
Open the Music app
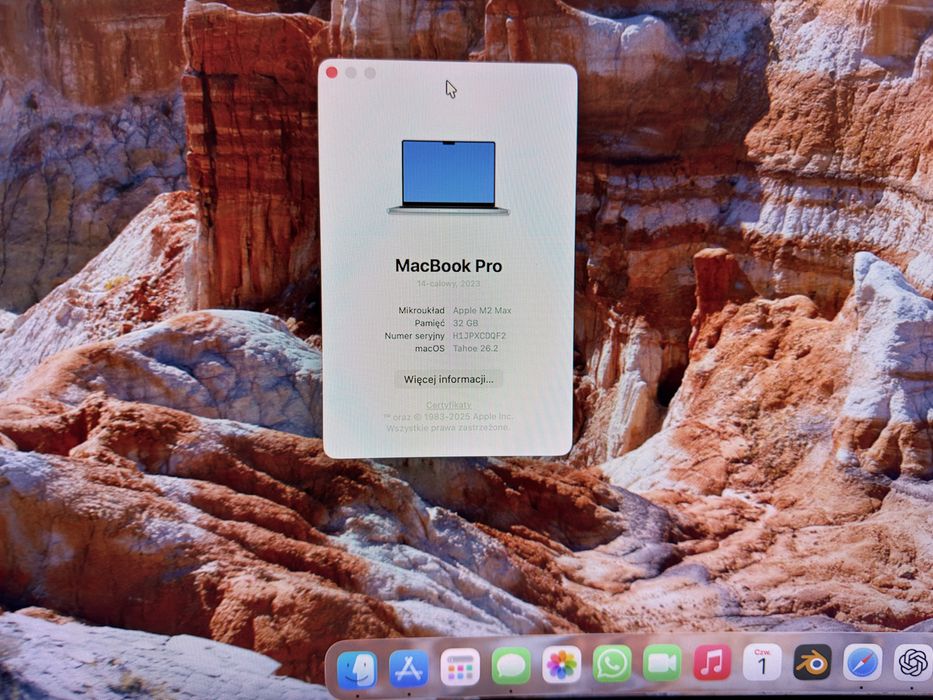[x=712, y=662]
